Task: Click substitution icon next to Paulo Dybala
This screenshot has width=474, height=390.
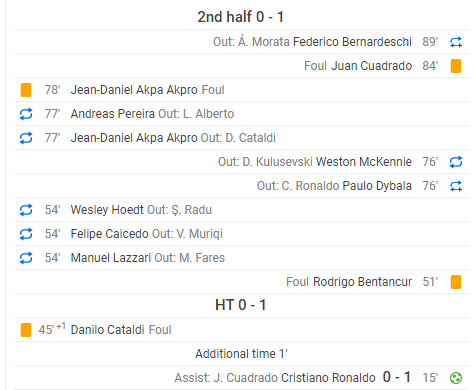Action: pos(456,186)
